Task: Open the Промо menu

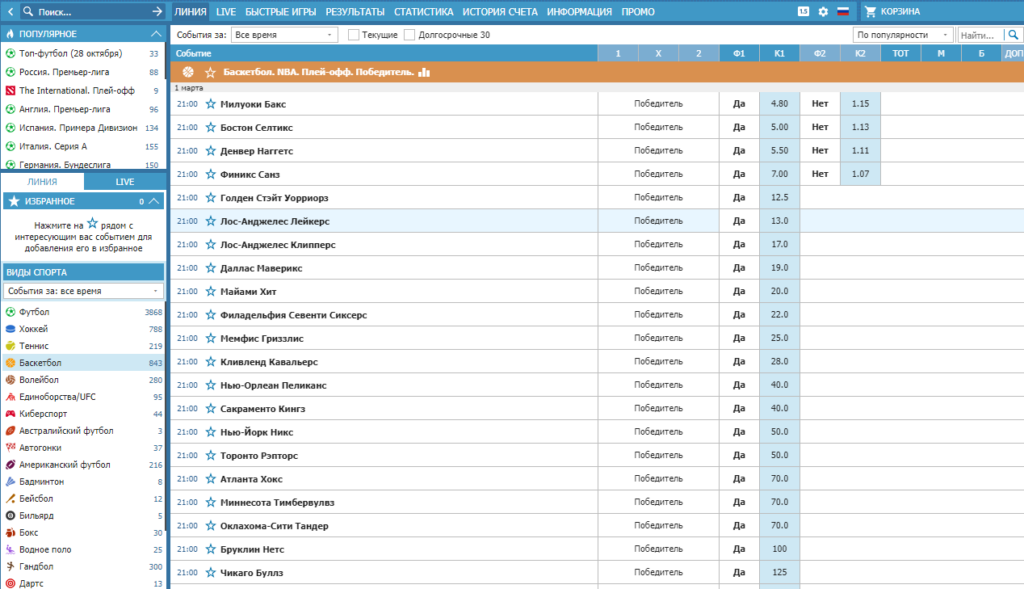Action: 638,11
